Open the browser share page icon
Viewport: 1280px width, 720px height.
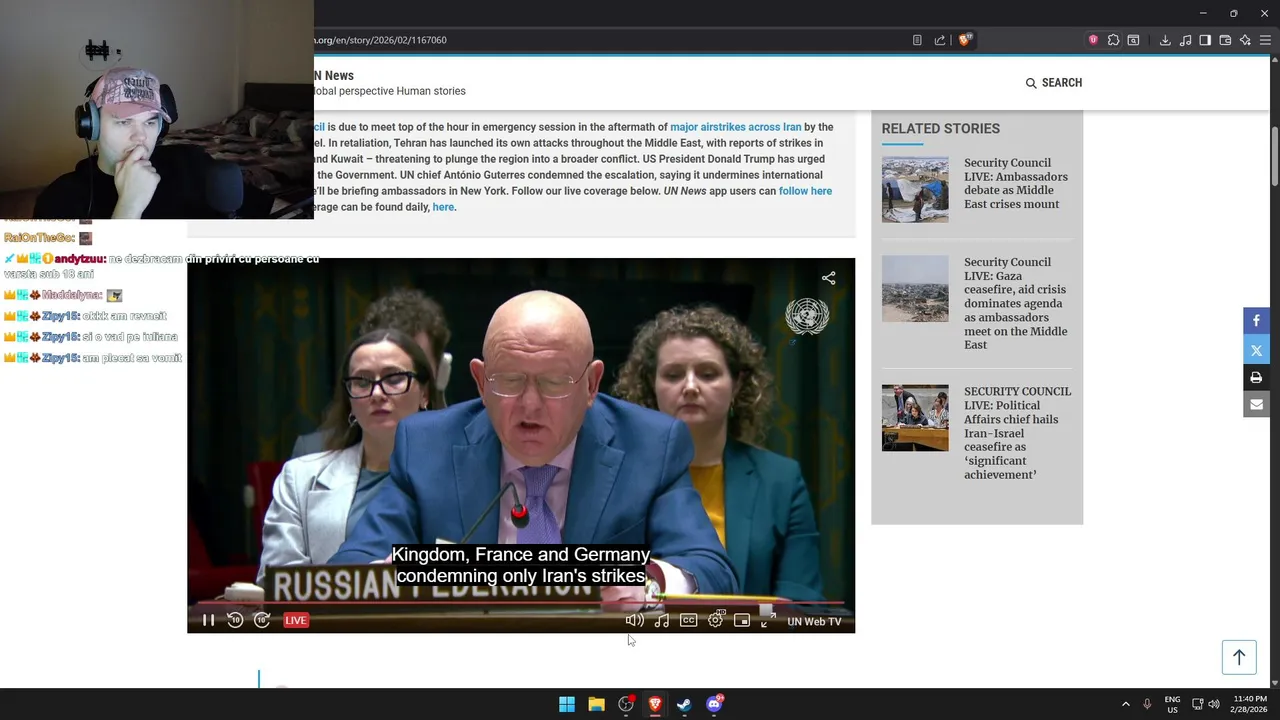[940, 40]
